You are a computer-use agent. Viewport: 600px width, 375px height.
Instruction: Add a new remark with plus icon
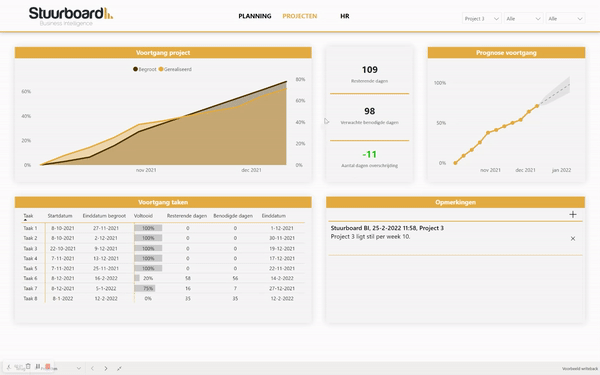pyautogui.click(x=572, y=215)
